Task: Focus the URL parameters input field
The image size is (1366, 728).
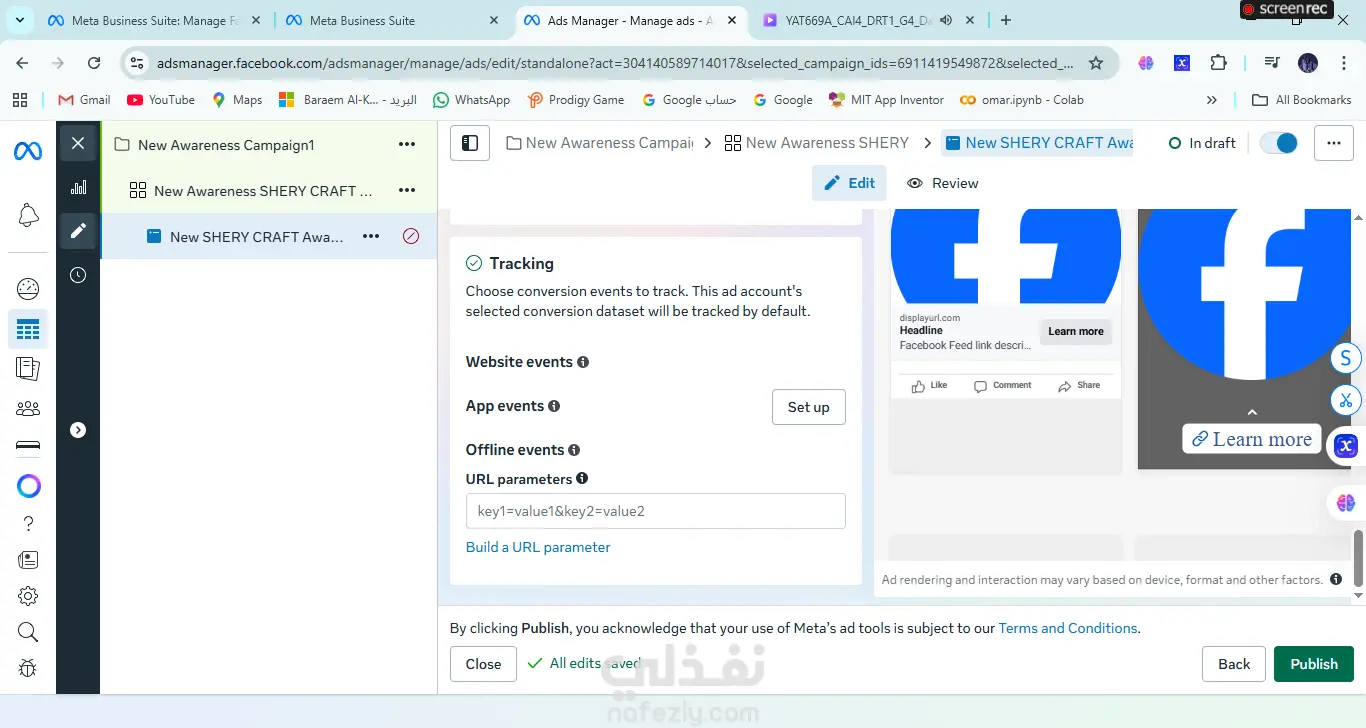Action: (656, 511)
